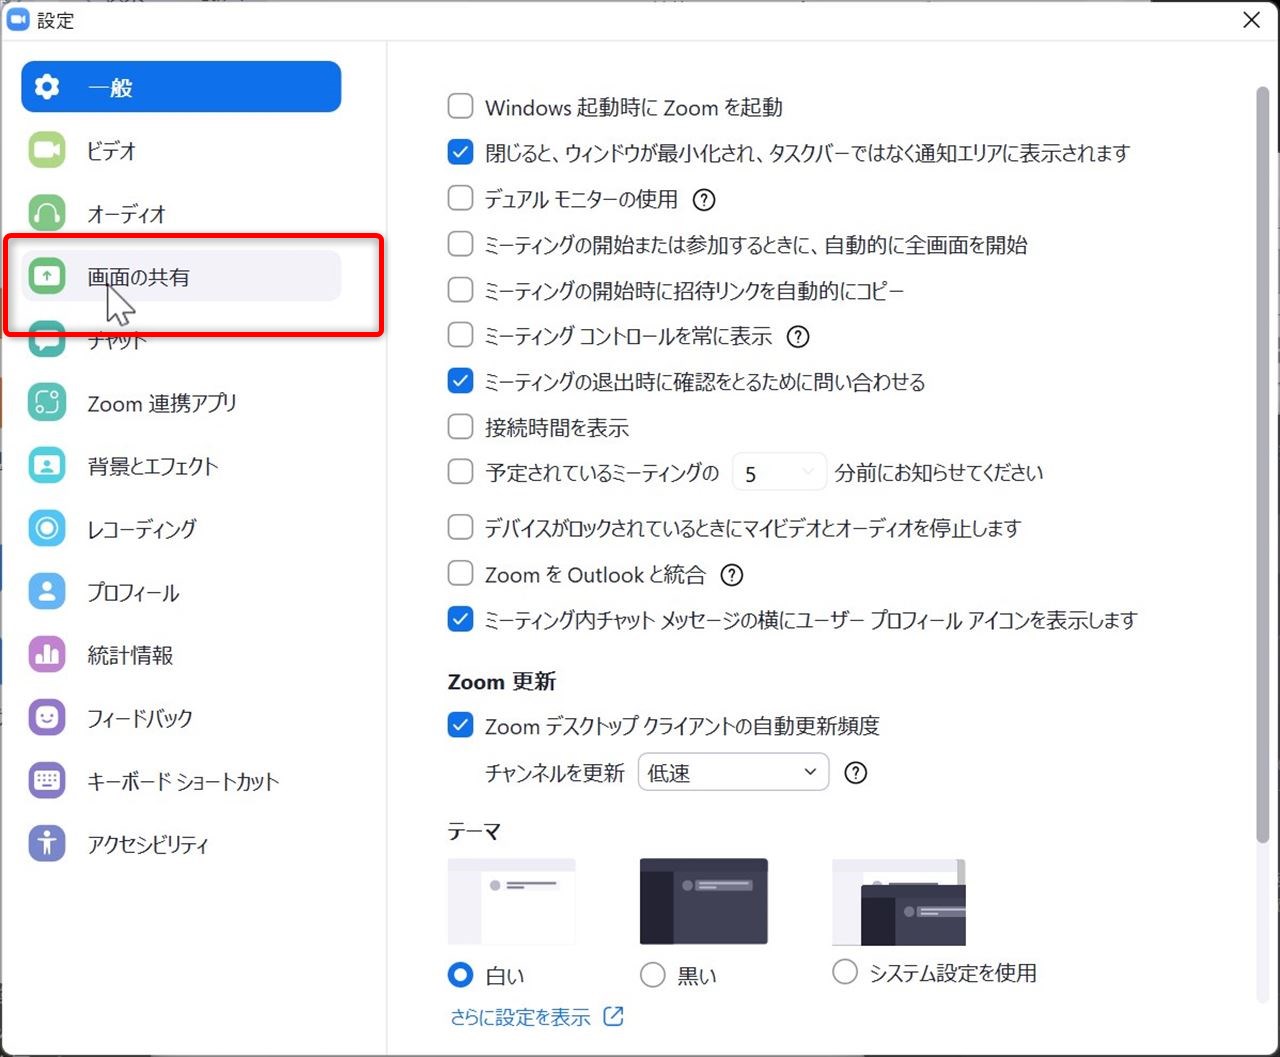Image resolution: width=1280 pixels, height=1057 pixels.
Task: Check 接続時間を表示 checkbox
Action: coord(460,427)
